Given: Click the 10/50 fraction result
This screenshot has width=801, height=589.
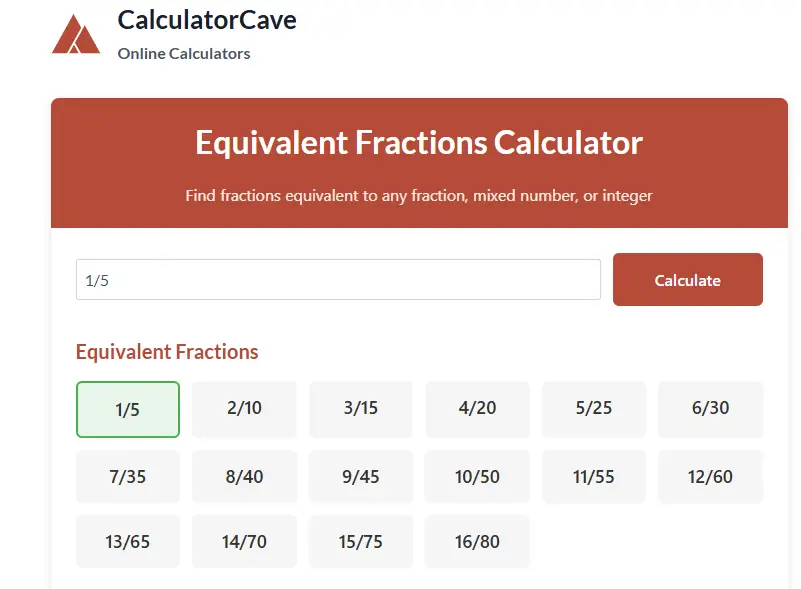Looking at the screenshot, I should (x=477, y=476).
